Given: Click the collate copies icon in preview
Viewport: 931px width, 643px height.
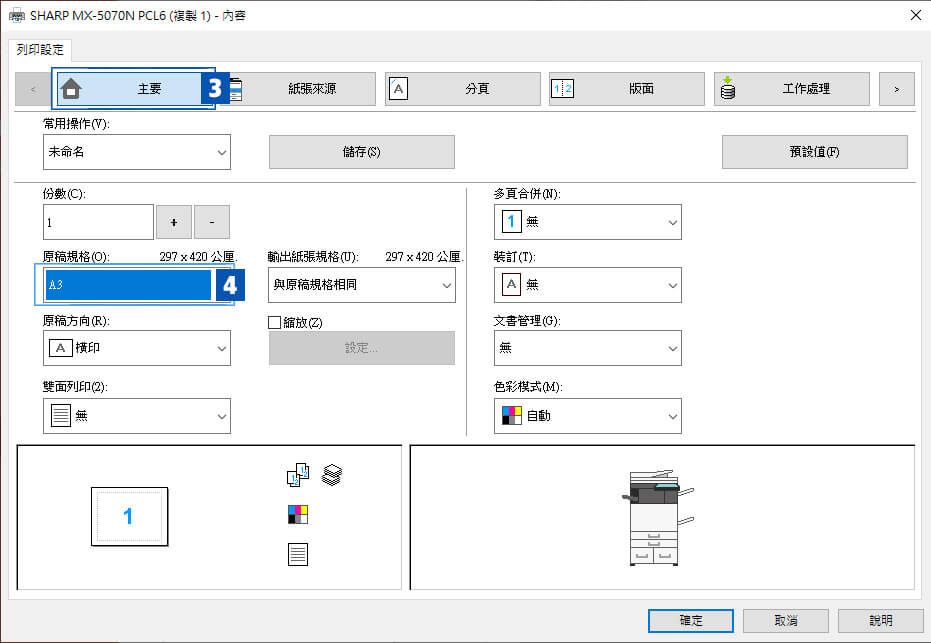Looking at the screenshot, I should (x=298, y=476).
